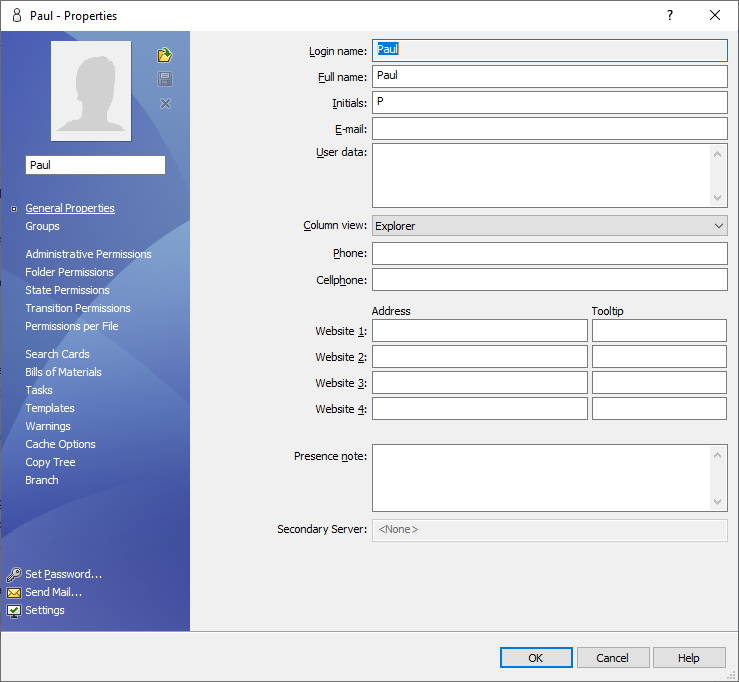The width and height of the screenshot is (739, 682).
Task: Click the Website 3 tooltip field
Action: click(x=659, y=383)
